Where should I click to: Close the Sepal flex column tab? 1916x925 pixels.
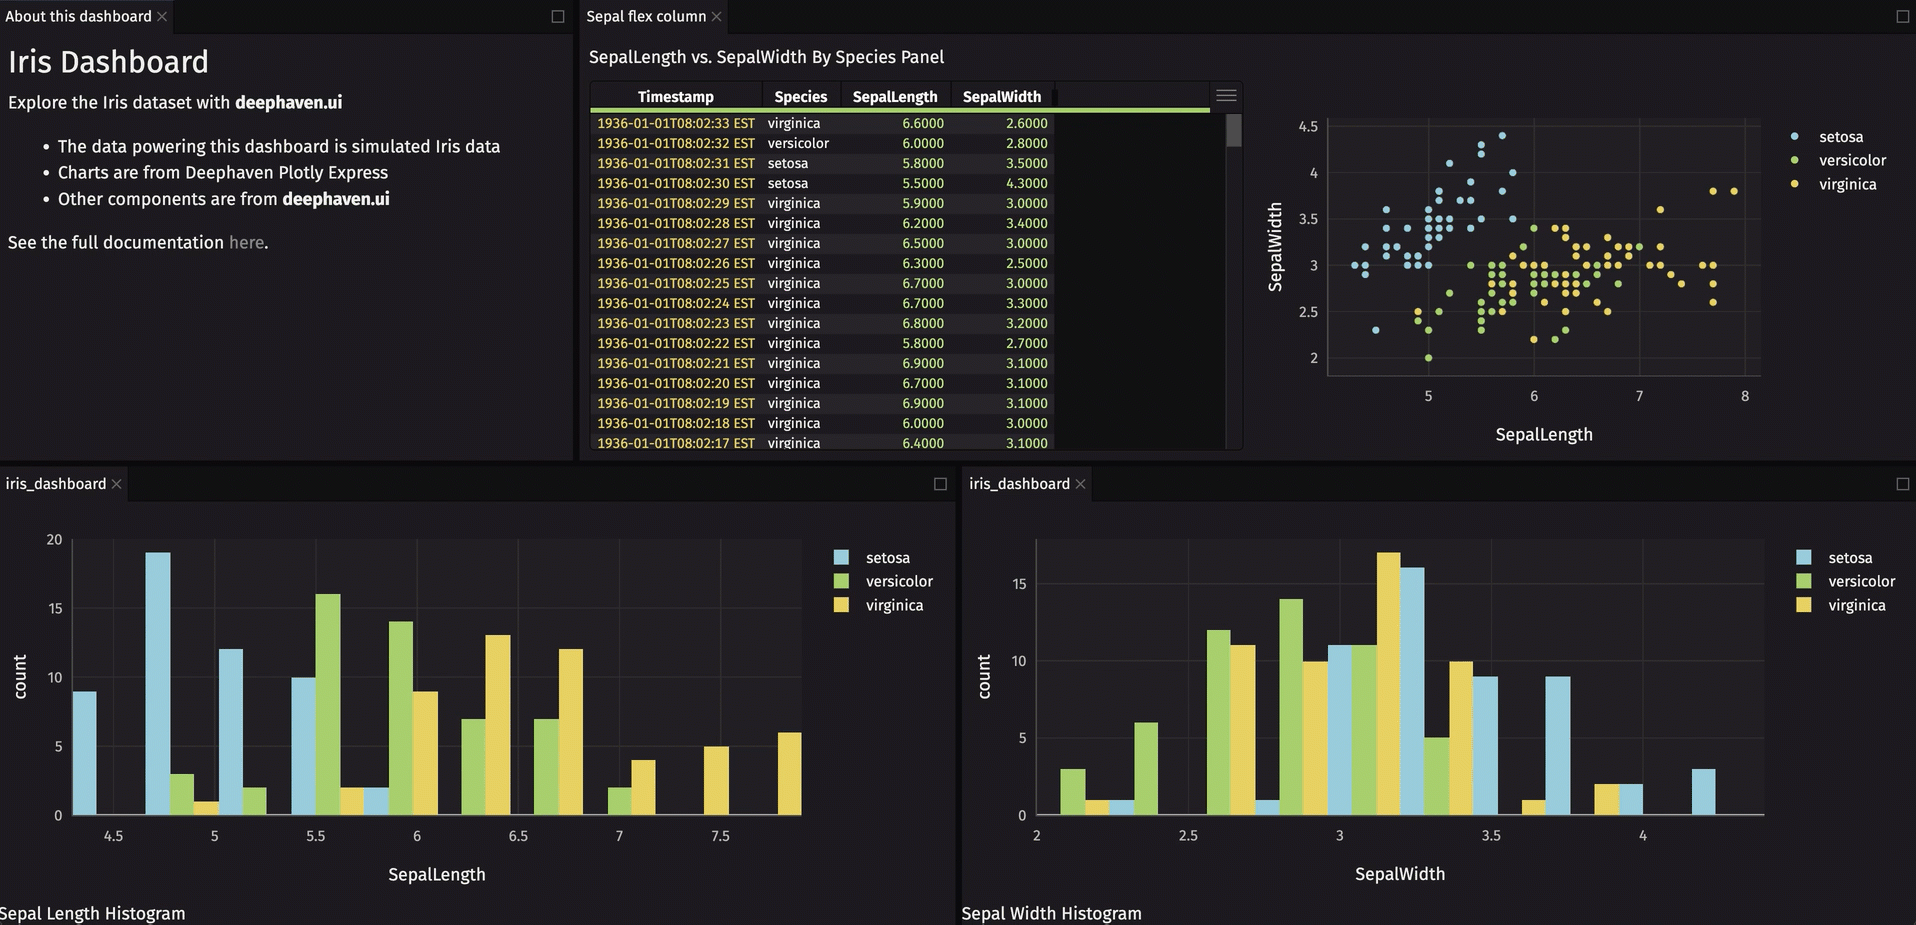tap(716, 16)
